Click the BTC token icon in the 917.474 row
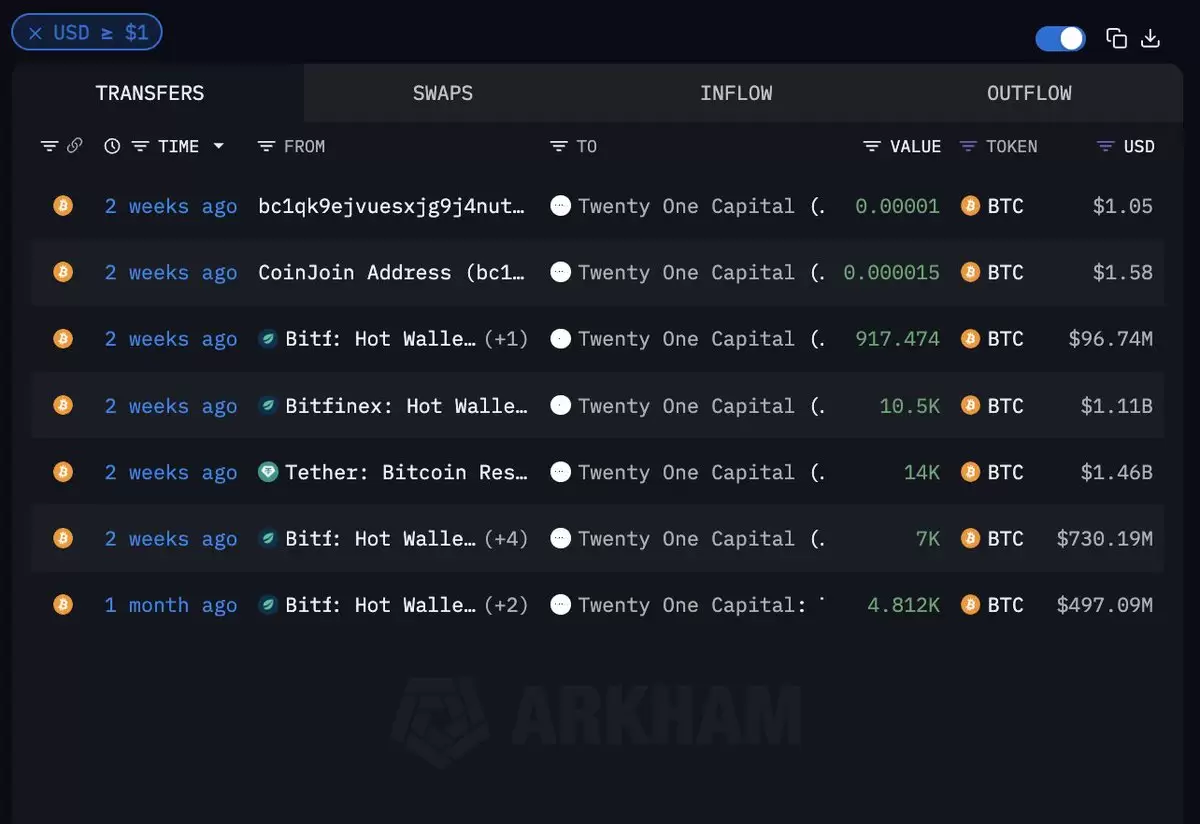1200x824 pixels. point(969,339)
